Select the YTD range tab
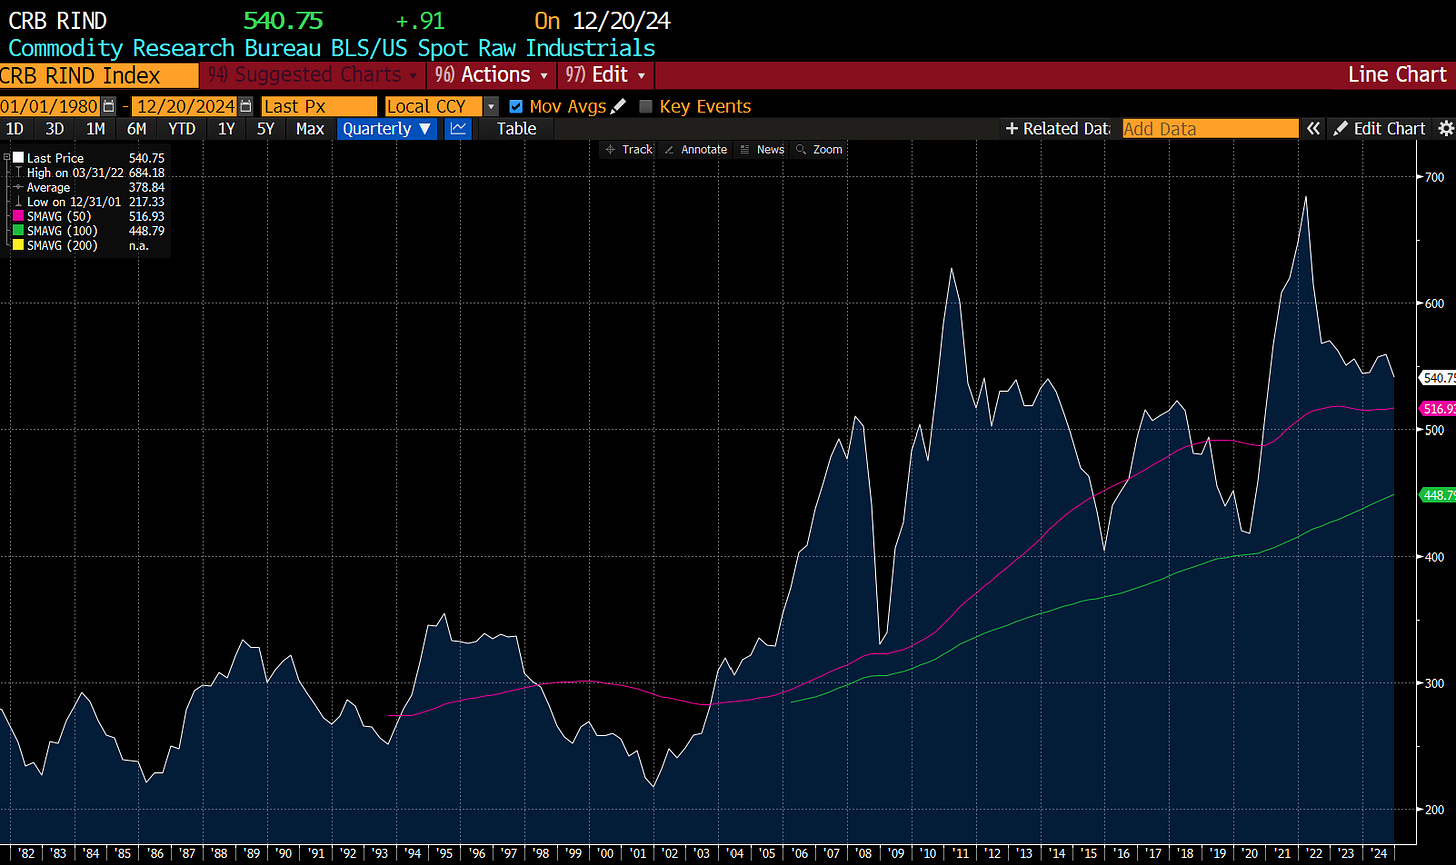 tap(181, 128)
